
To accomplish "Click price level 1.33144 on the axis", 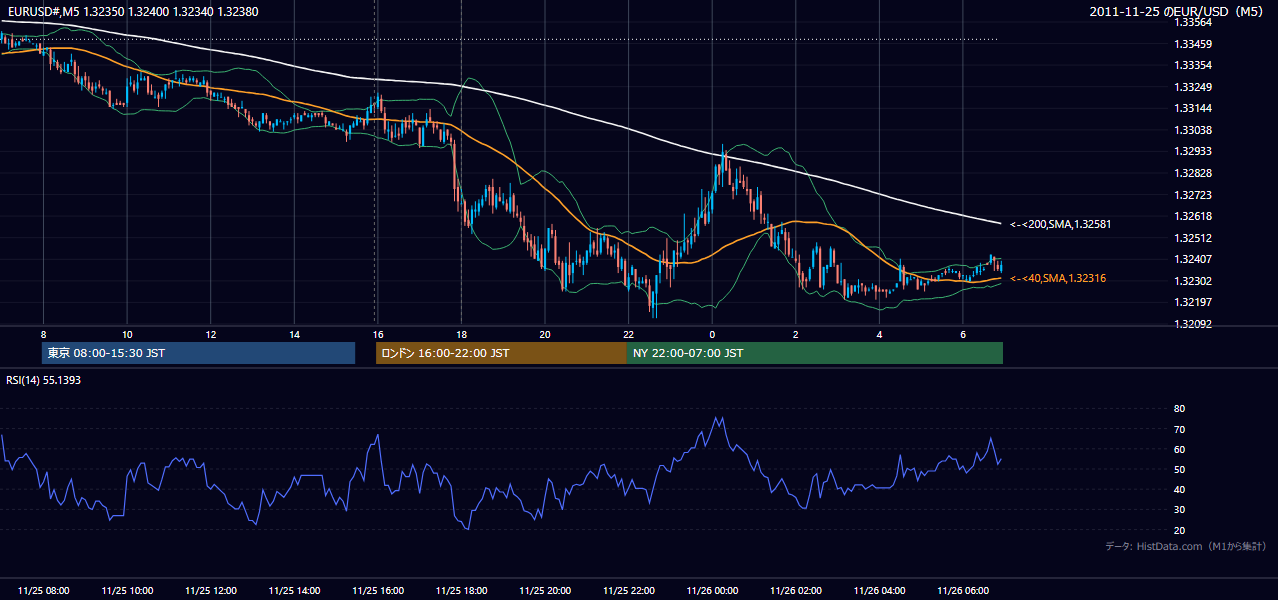I will click(x=1194, y=108).
